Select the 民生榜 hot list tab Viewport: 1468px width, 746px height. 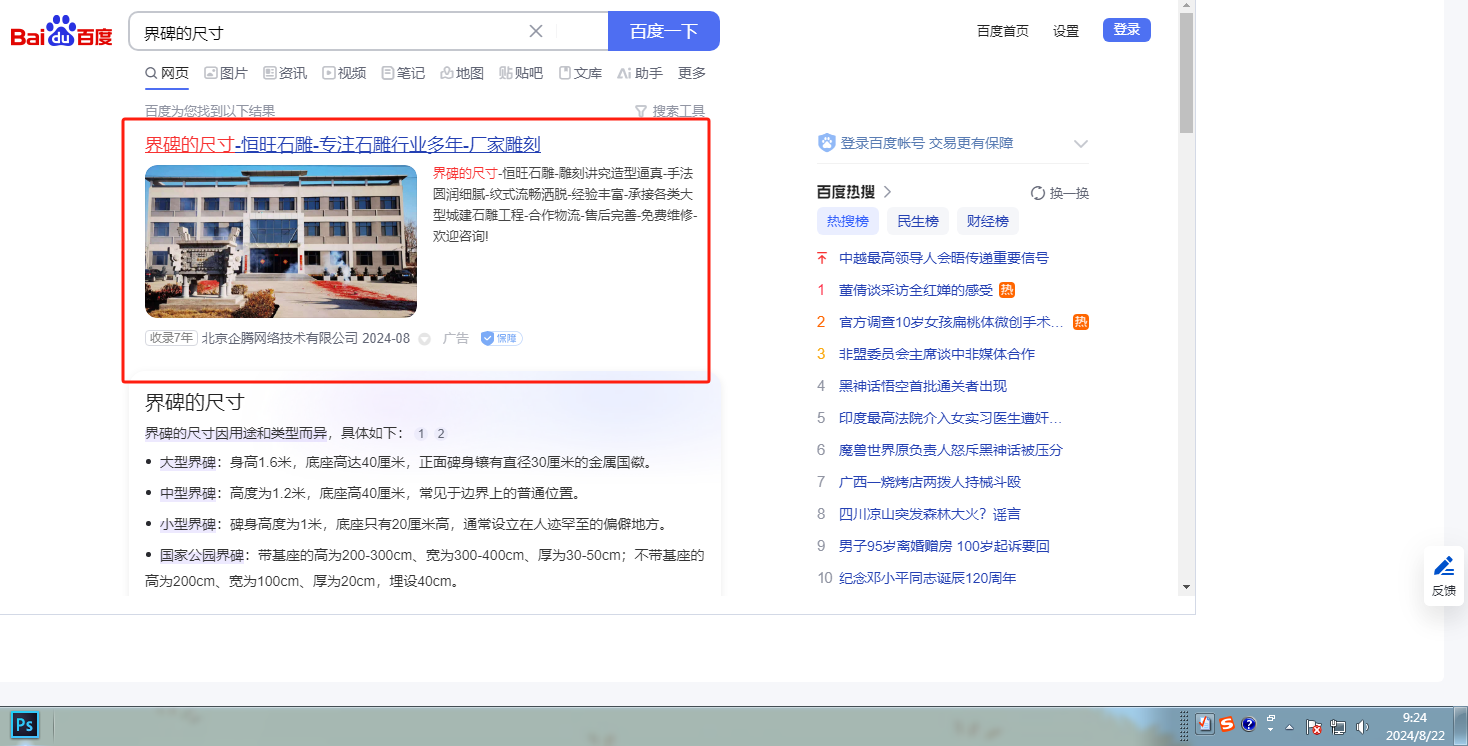coord(918,221)
